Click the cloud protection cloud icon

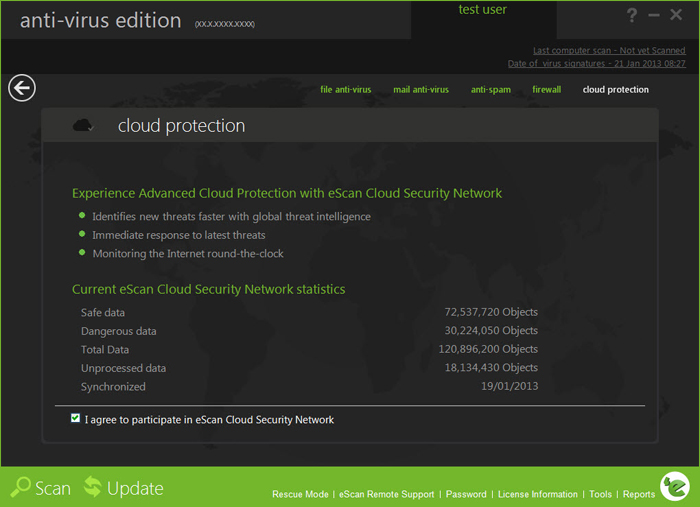tap(83, 125)
